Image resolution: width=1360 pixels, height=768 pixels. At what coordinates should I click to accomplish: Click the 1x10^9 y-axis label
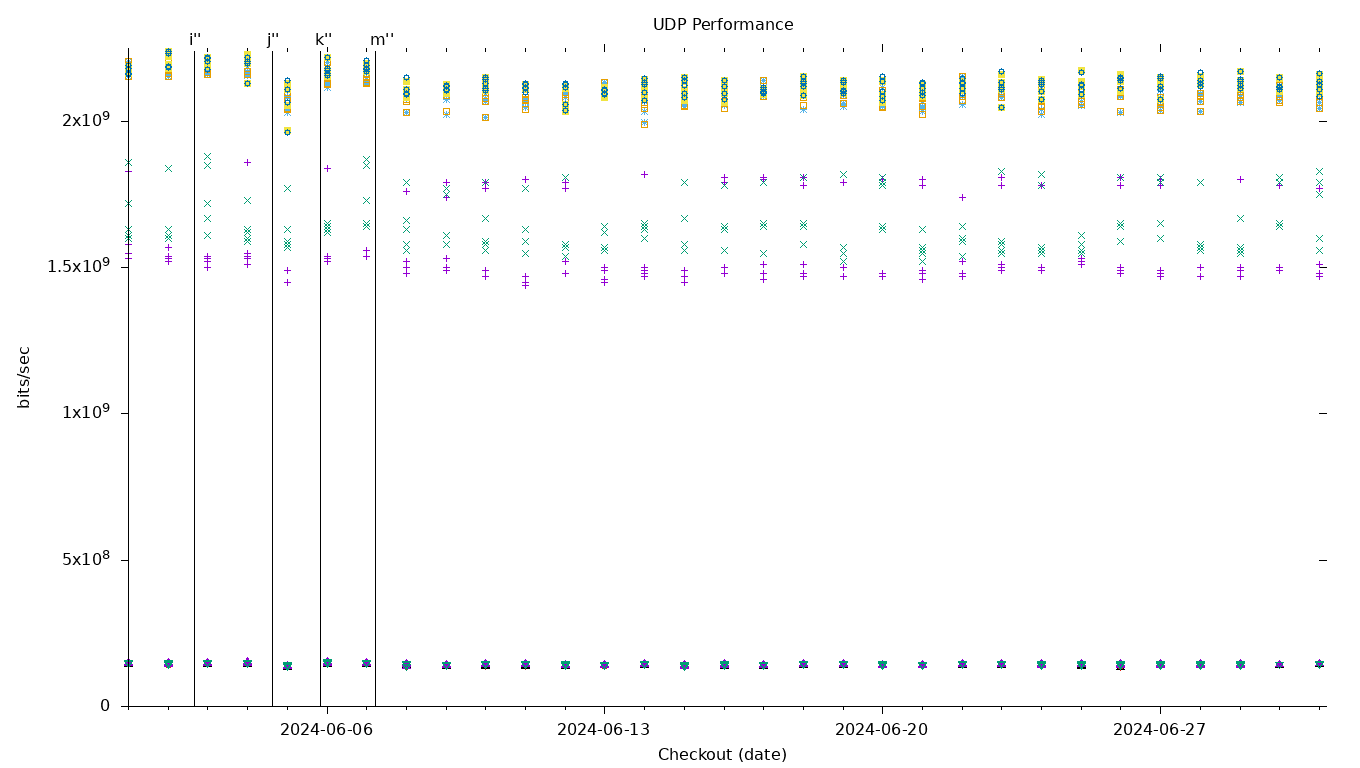(86, 413)
